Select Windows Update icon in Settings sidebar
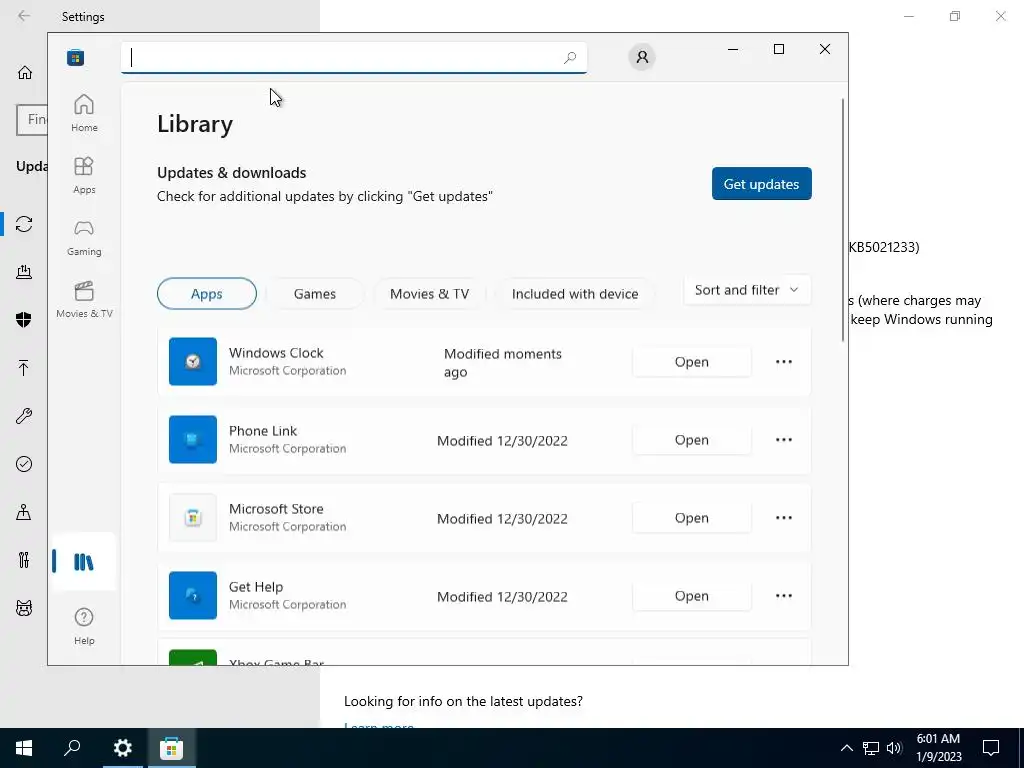Screen dimensions: 1024x768 (x=24, y=224)
